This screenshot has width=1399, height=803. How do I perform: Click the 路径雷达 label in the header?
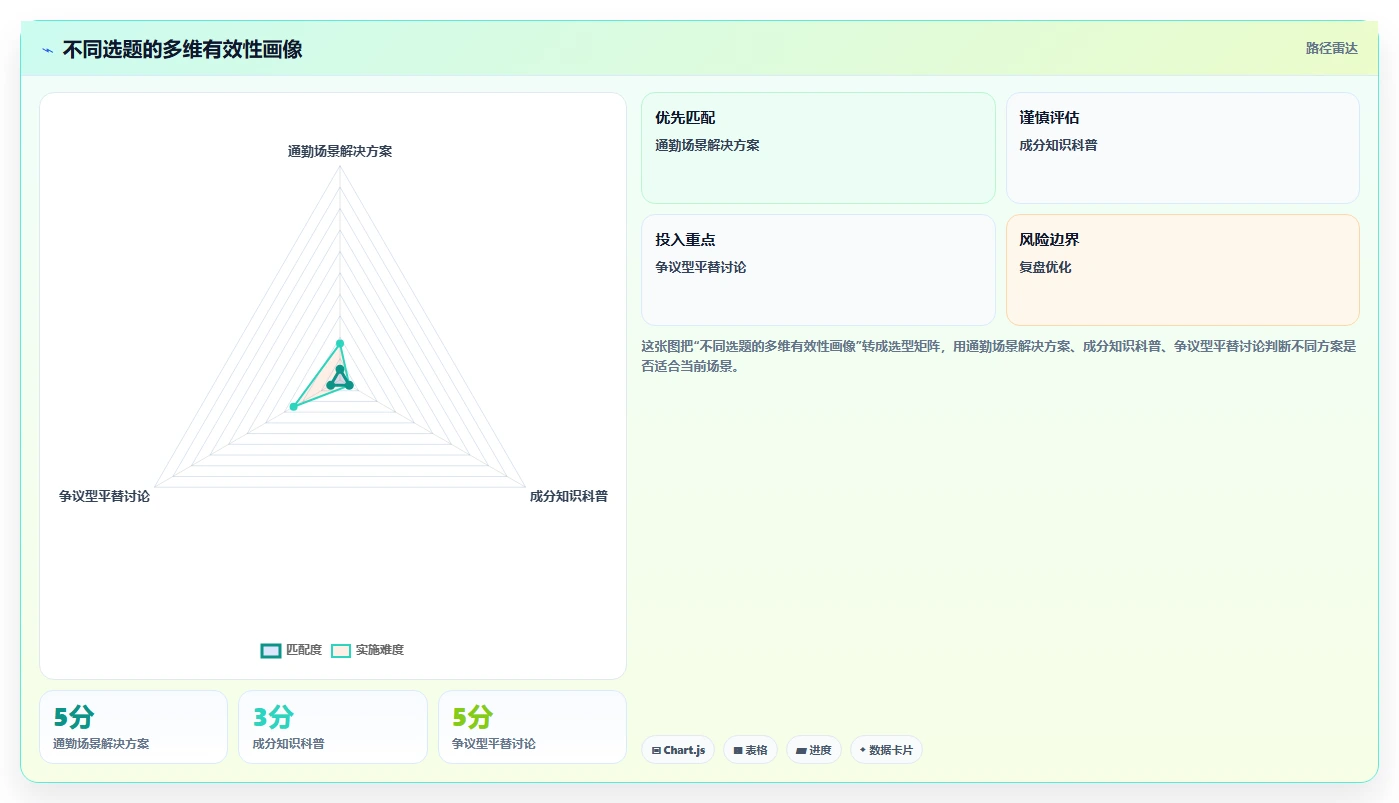click(1331, 48)
